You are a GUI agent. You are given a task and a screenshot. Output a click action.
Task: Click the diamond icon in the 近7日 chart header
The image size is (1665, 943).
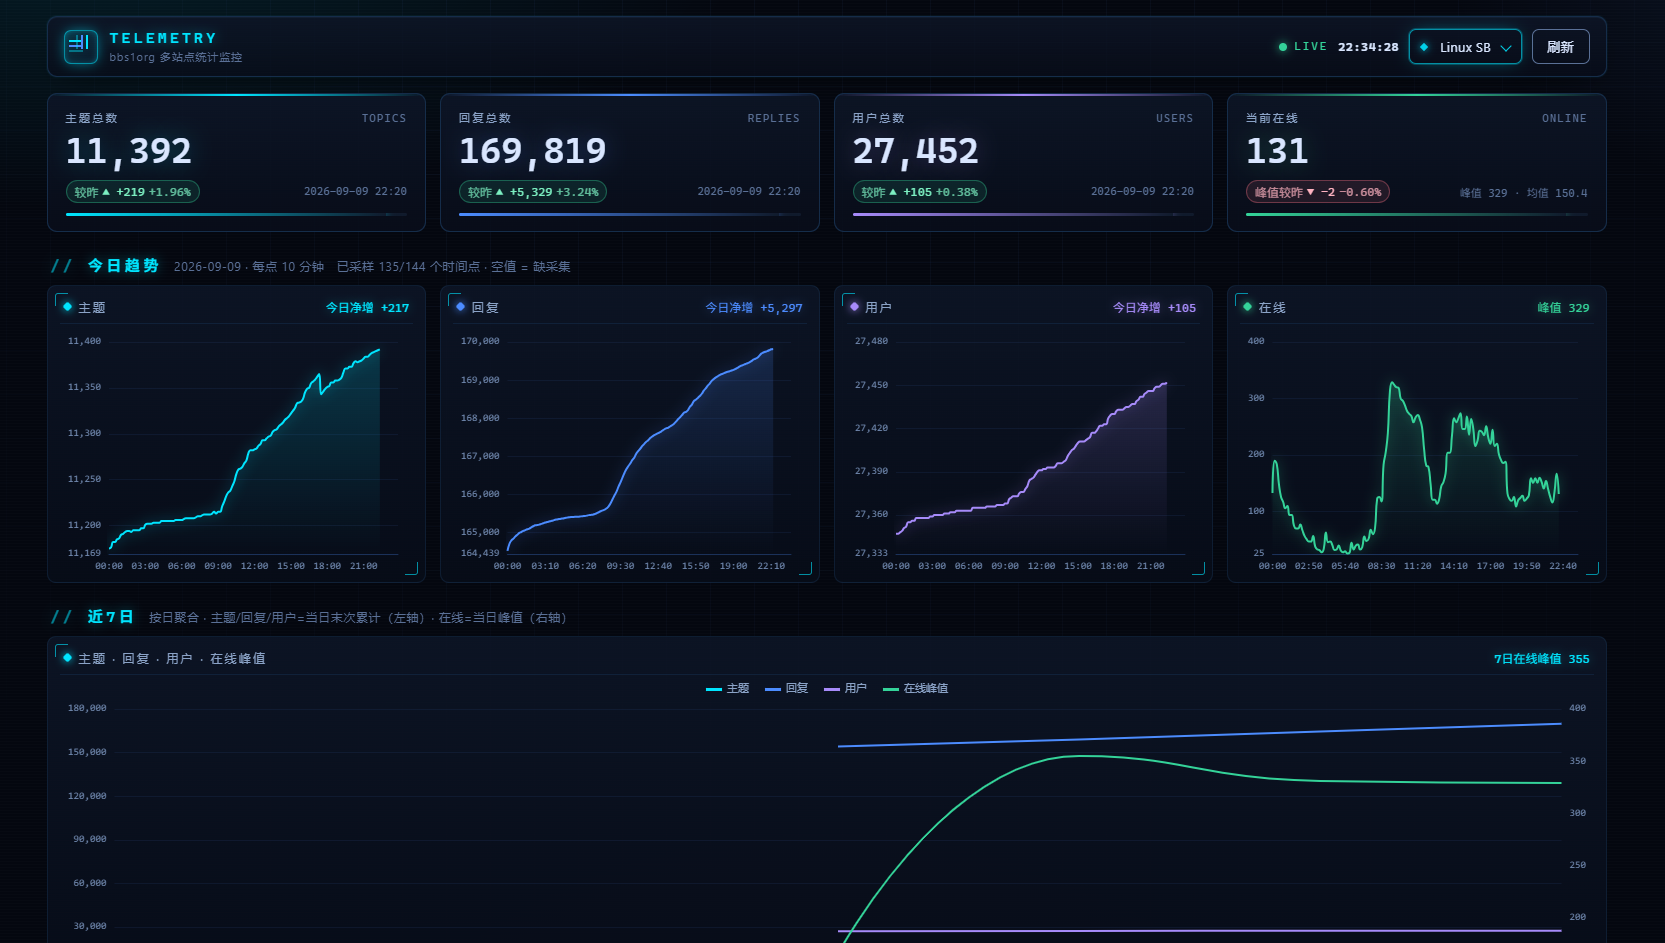click(x=67, y=658)
